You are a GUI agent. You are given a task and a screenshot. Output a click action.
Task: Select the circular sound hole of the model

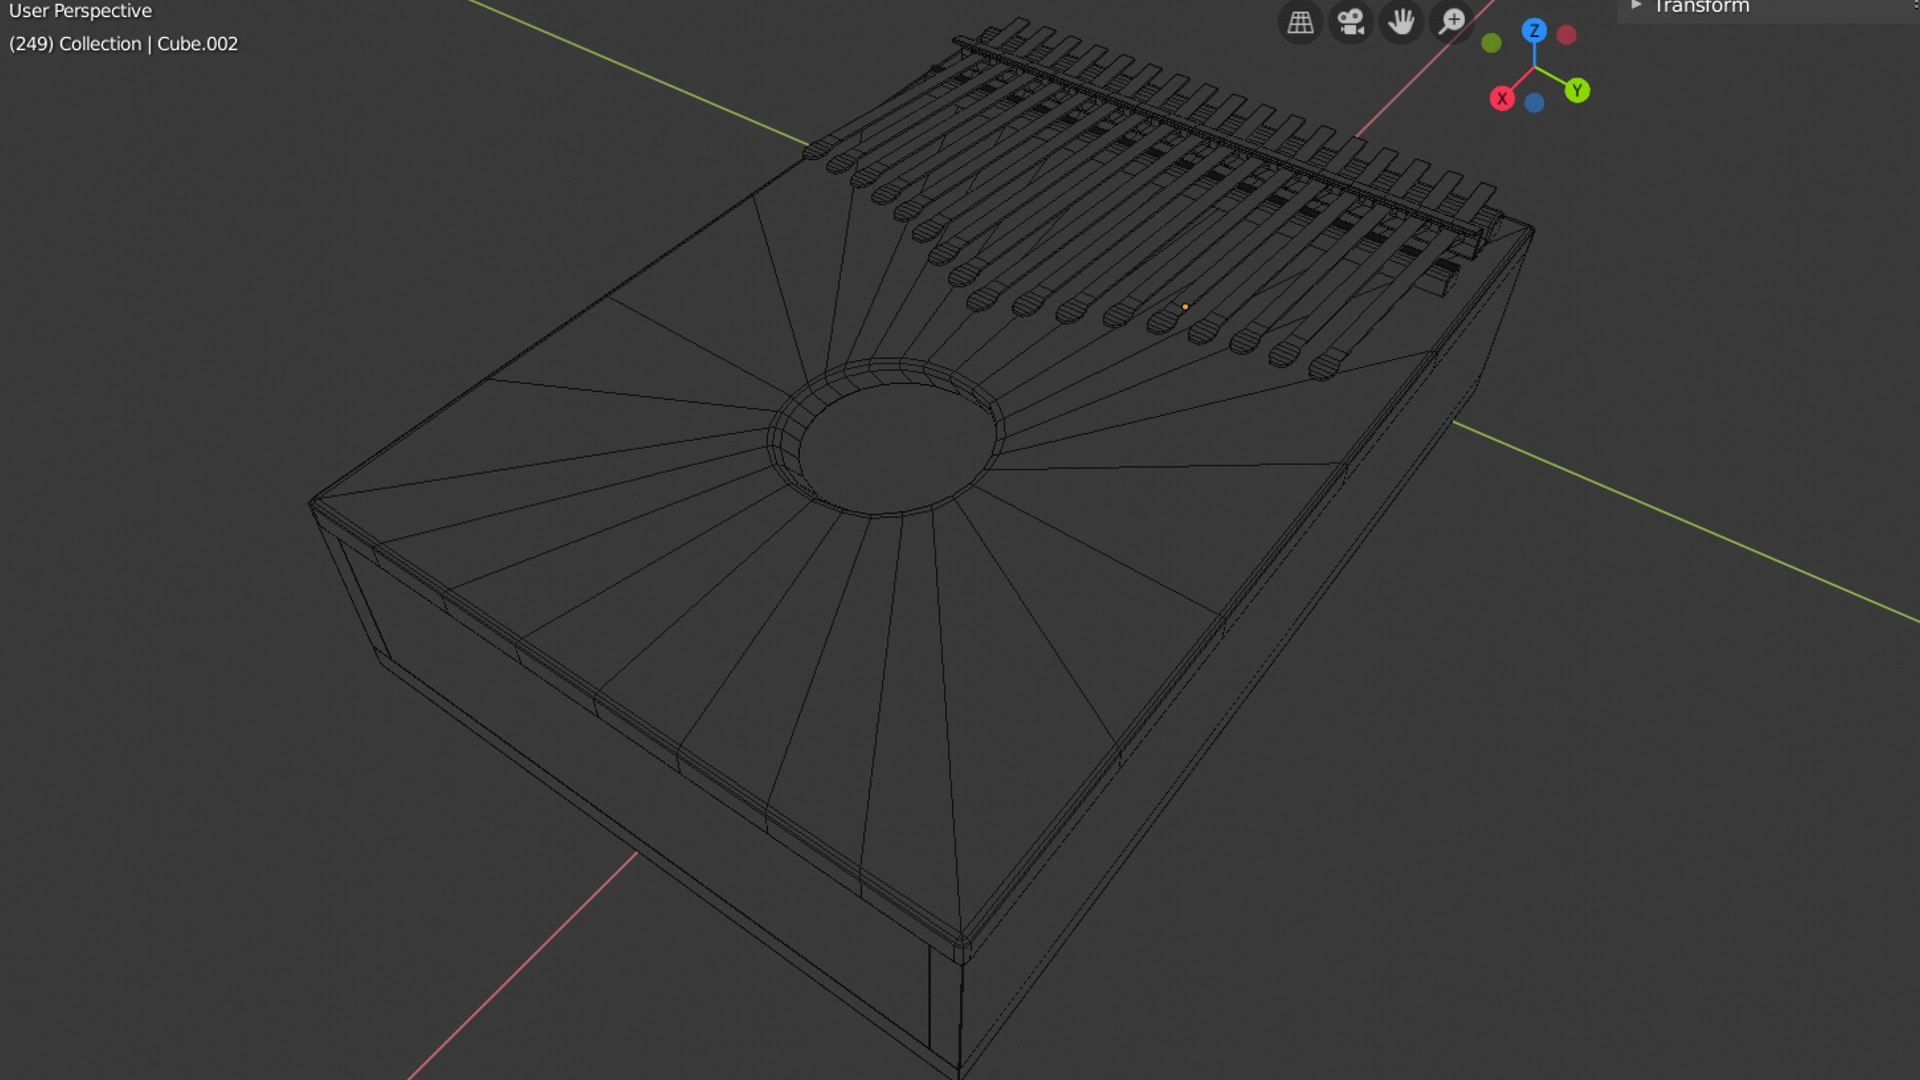(x=895, y=448)
